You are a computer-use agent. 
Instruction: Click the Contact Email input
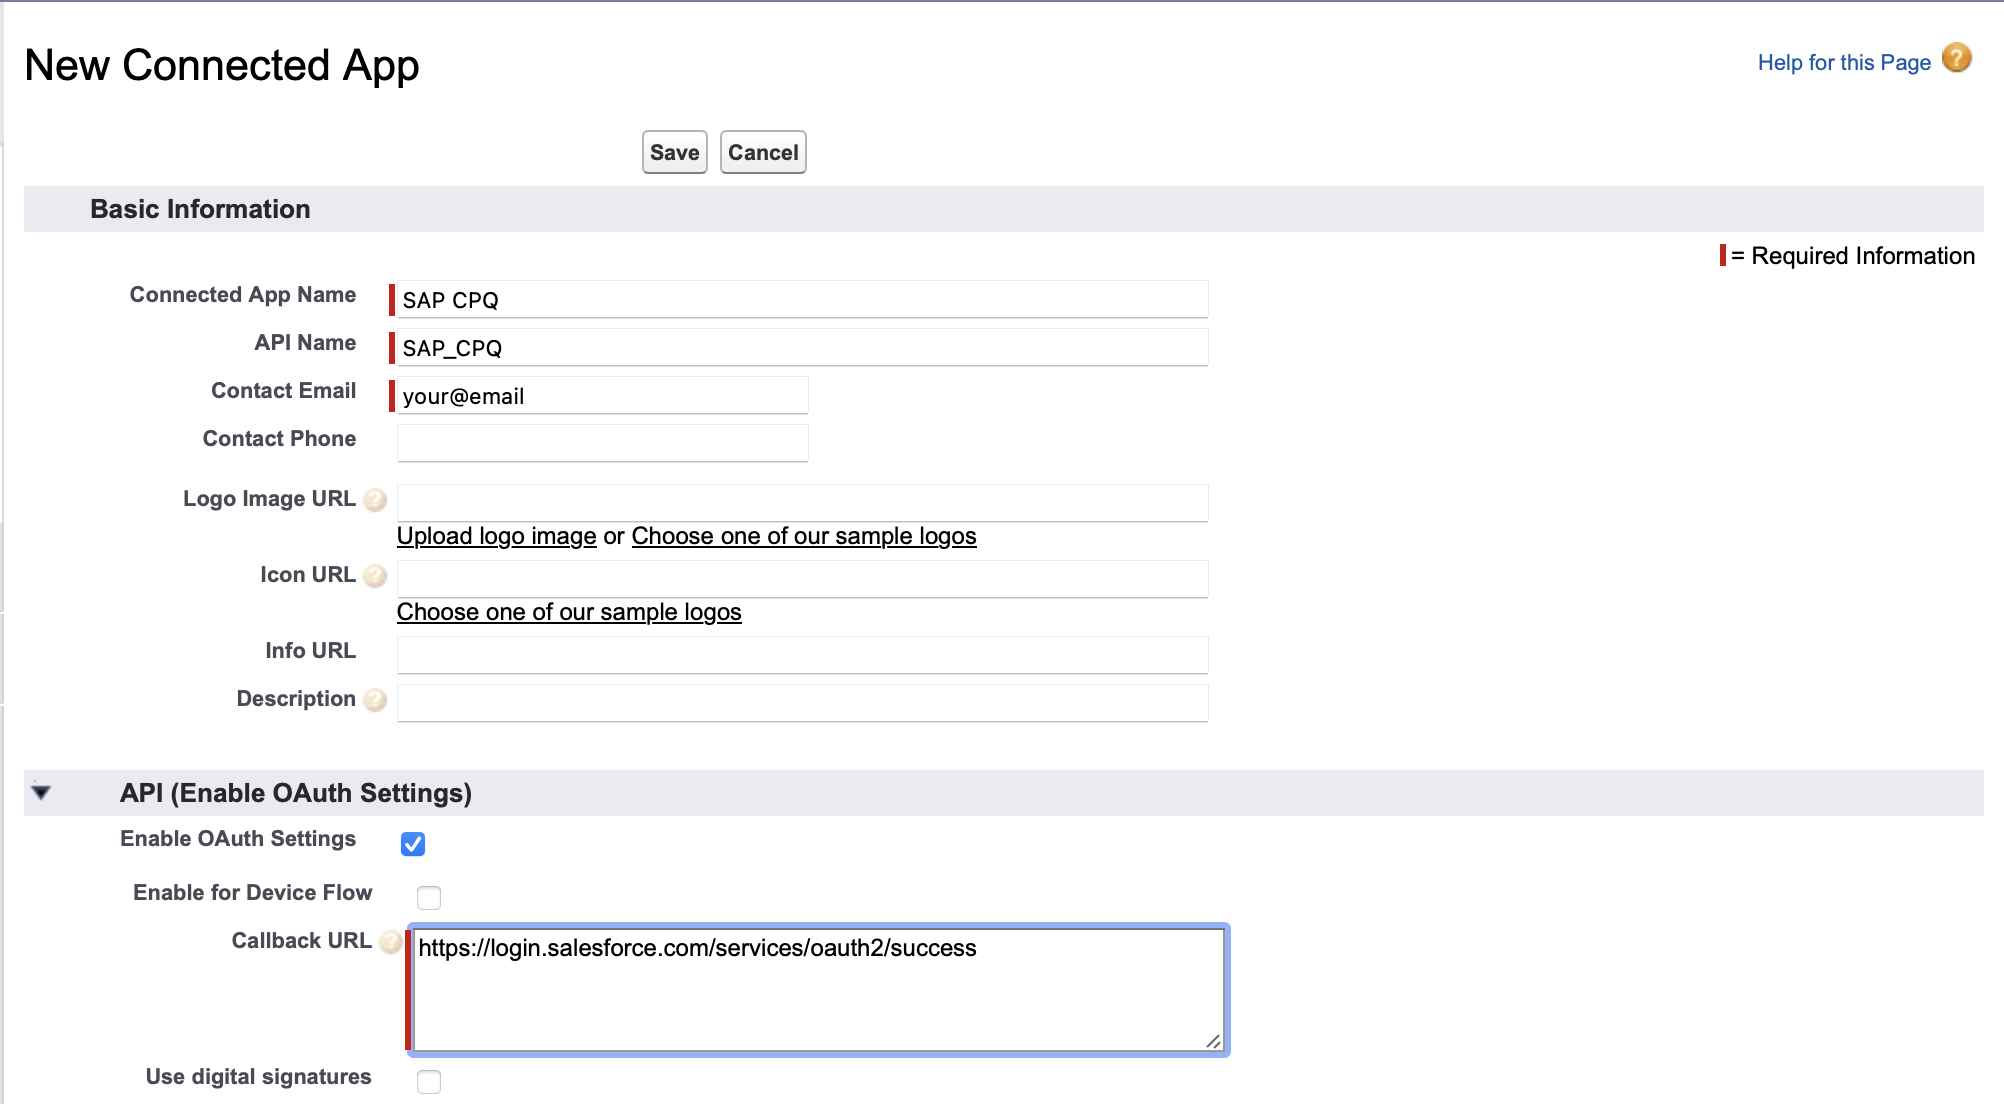tap(602, 396)
